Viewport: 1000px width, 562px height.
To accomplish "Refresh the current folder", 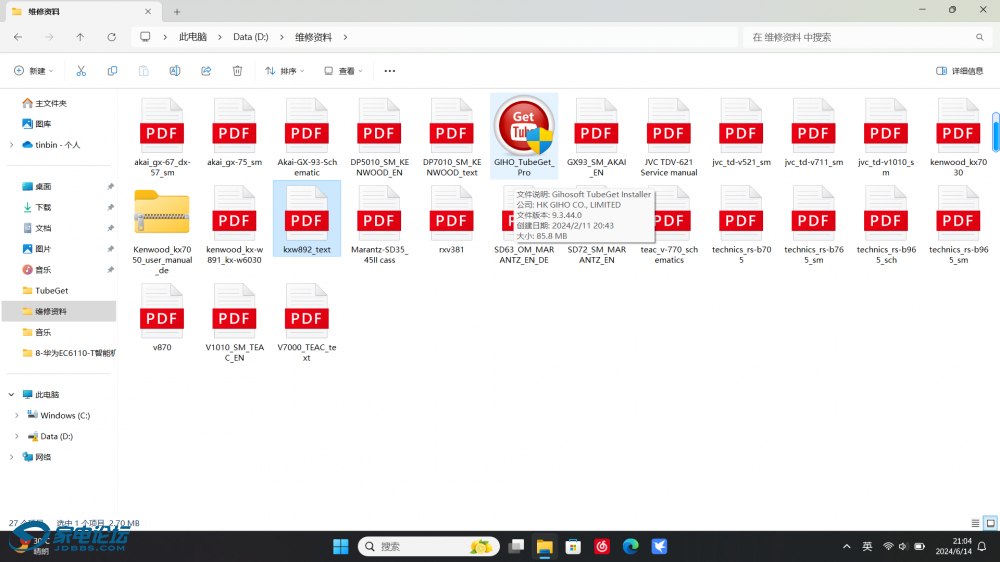I will (112, 37).
